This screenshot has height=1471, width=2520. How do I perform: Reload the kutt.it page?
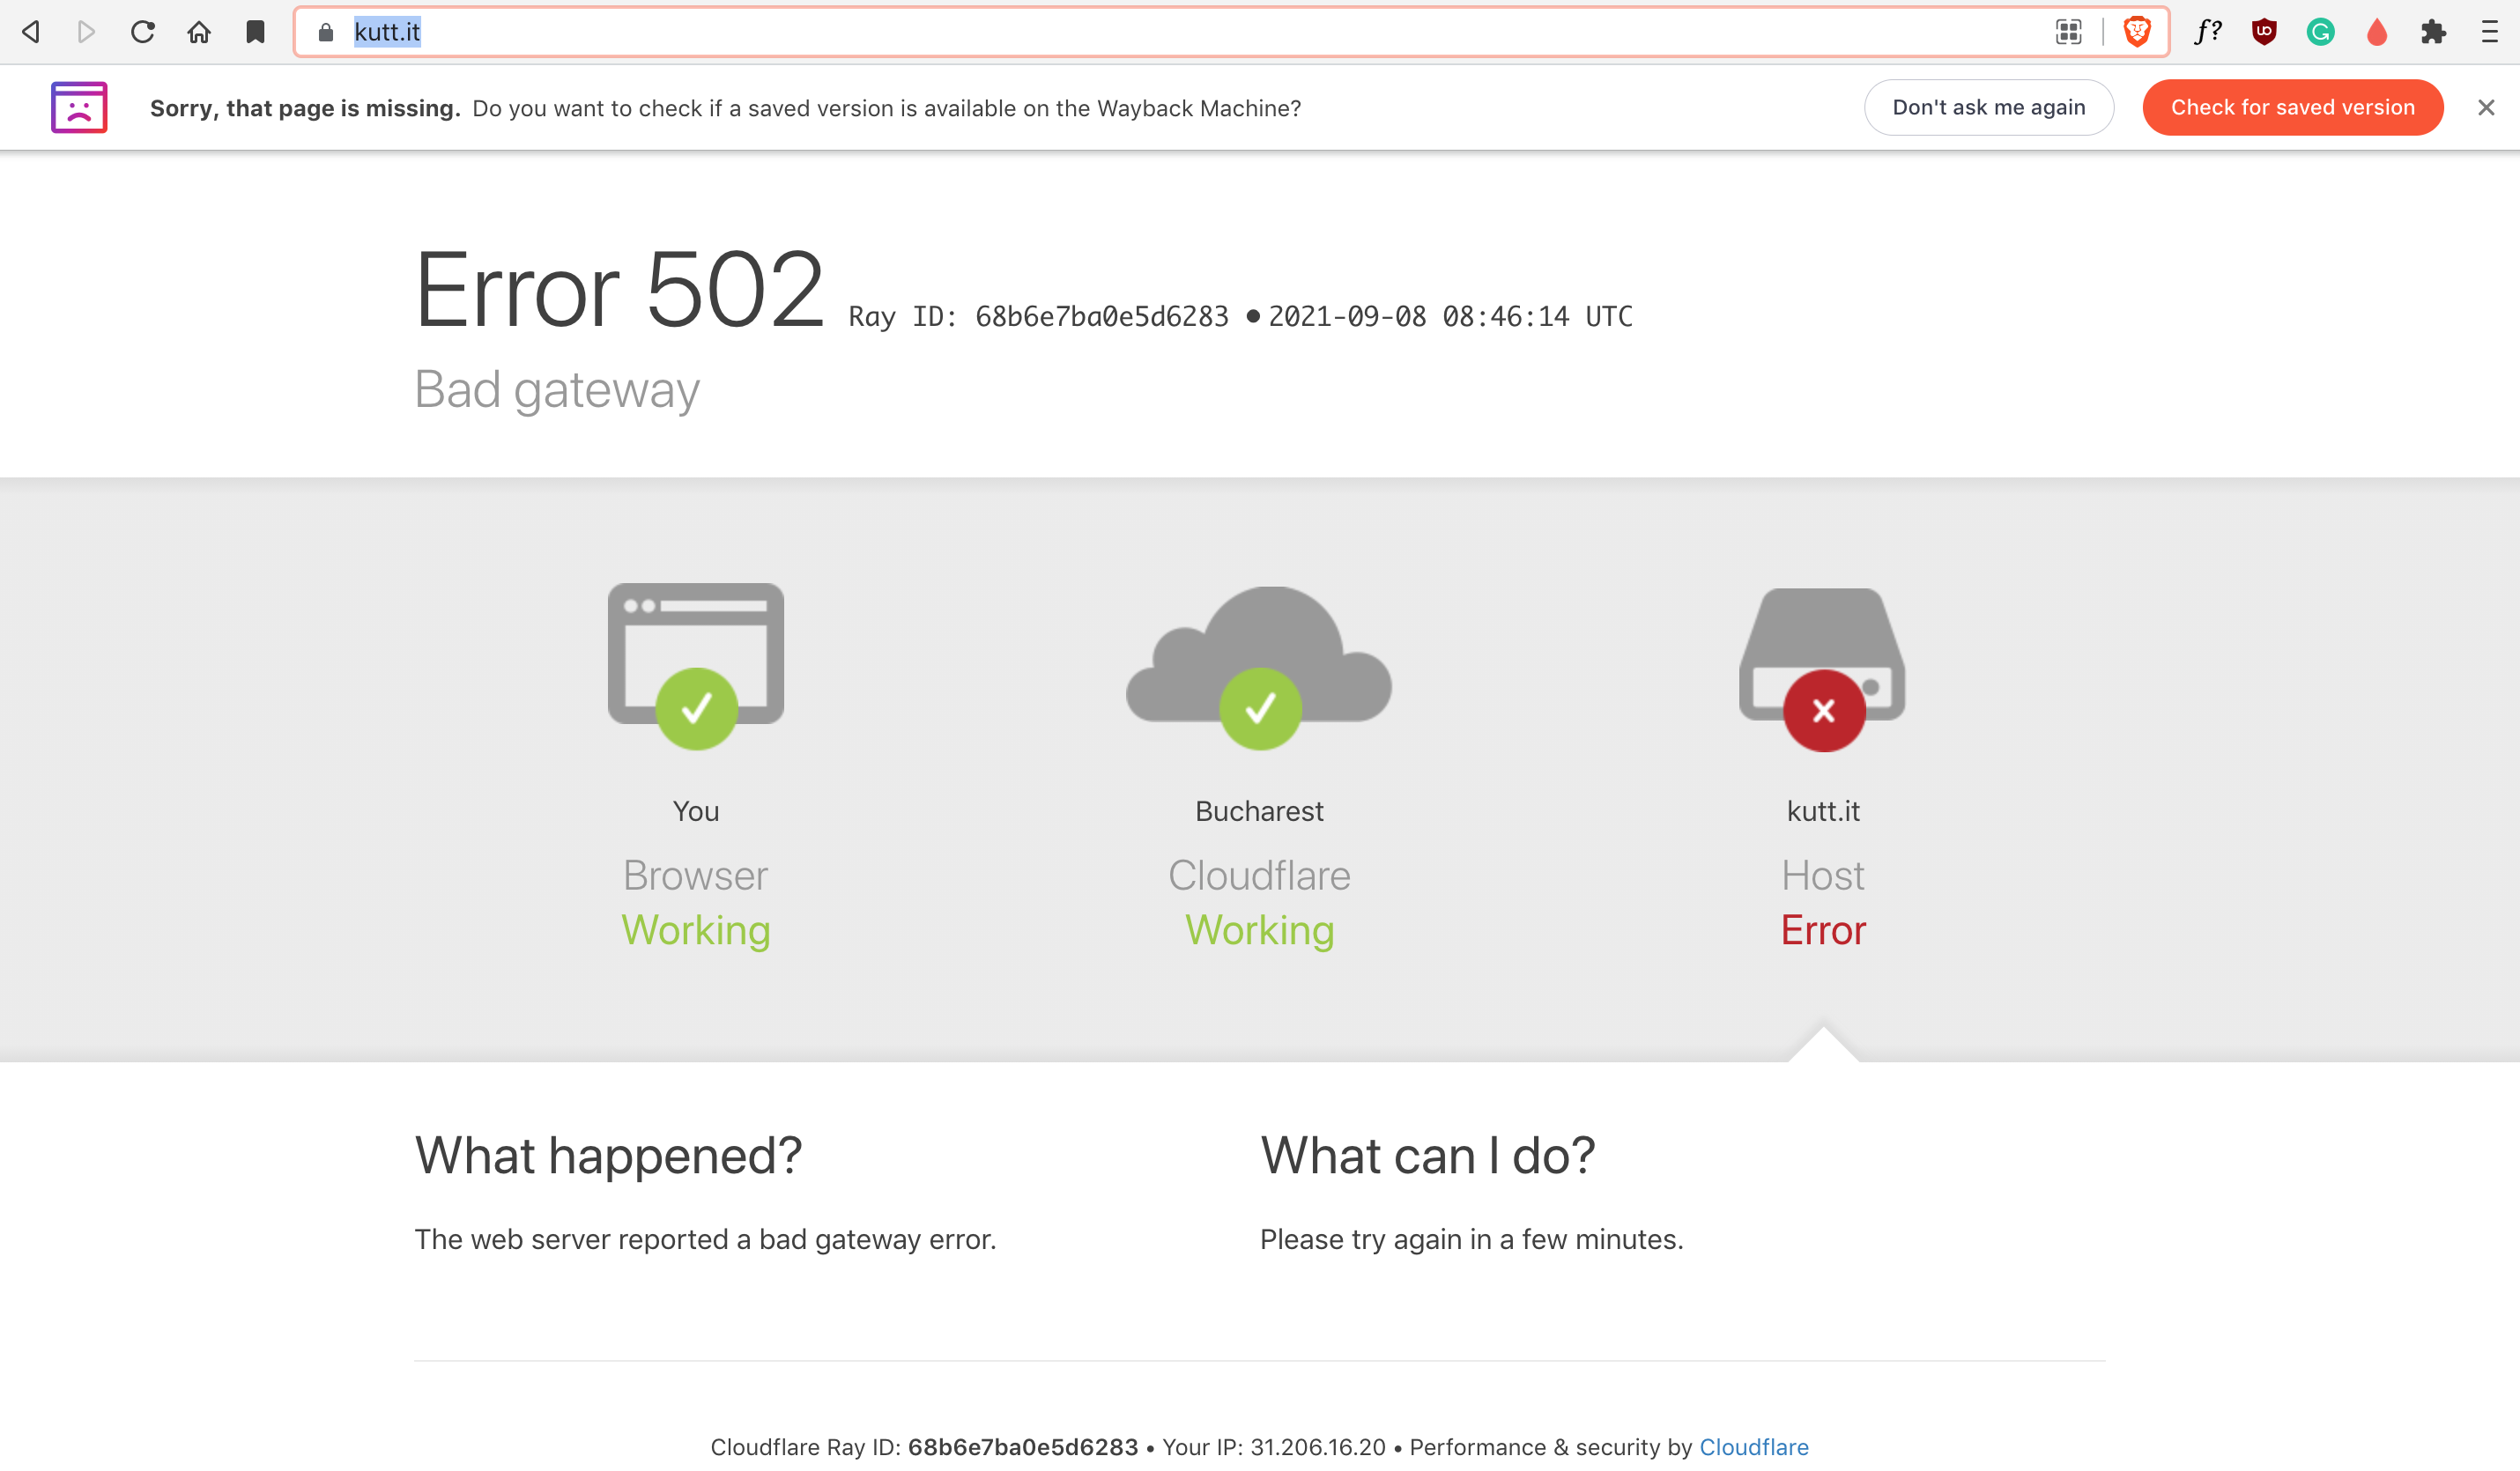pyautogui.click(x=142, y=31)
